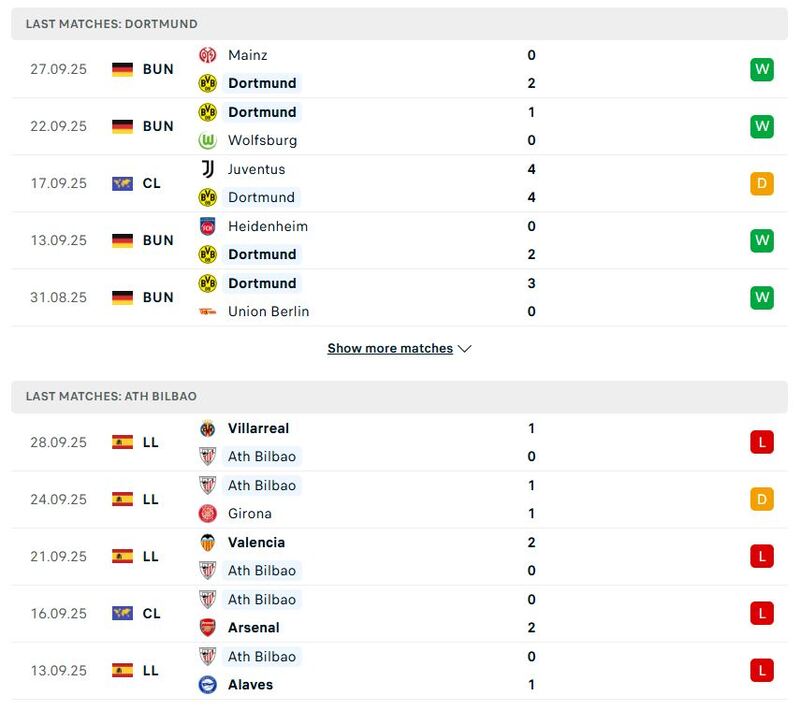Open the Arsenal club crest
The height and width of the screenshot is (710, 800).
click(210, 628)
